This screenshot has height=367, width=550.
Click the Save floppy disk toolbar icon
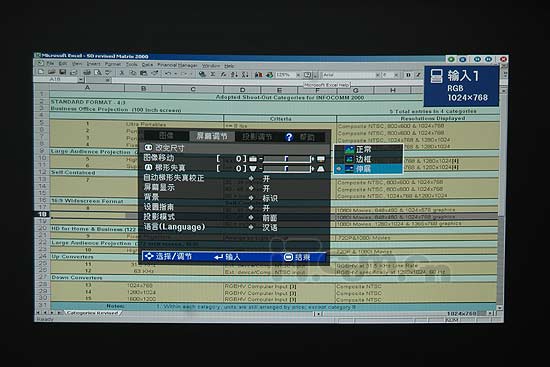pos(63,72)
